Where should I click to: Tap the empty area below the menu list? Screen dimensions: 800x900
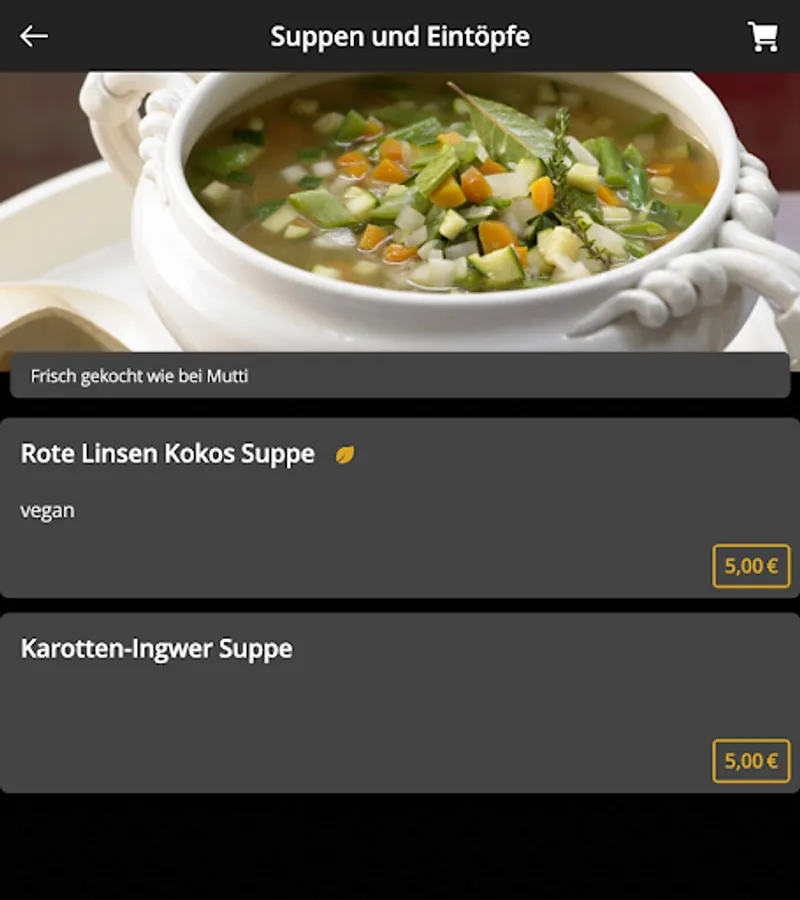(400, 847)
